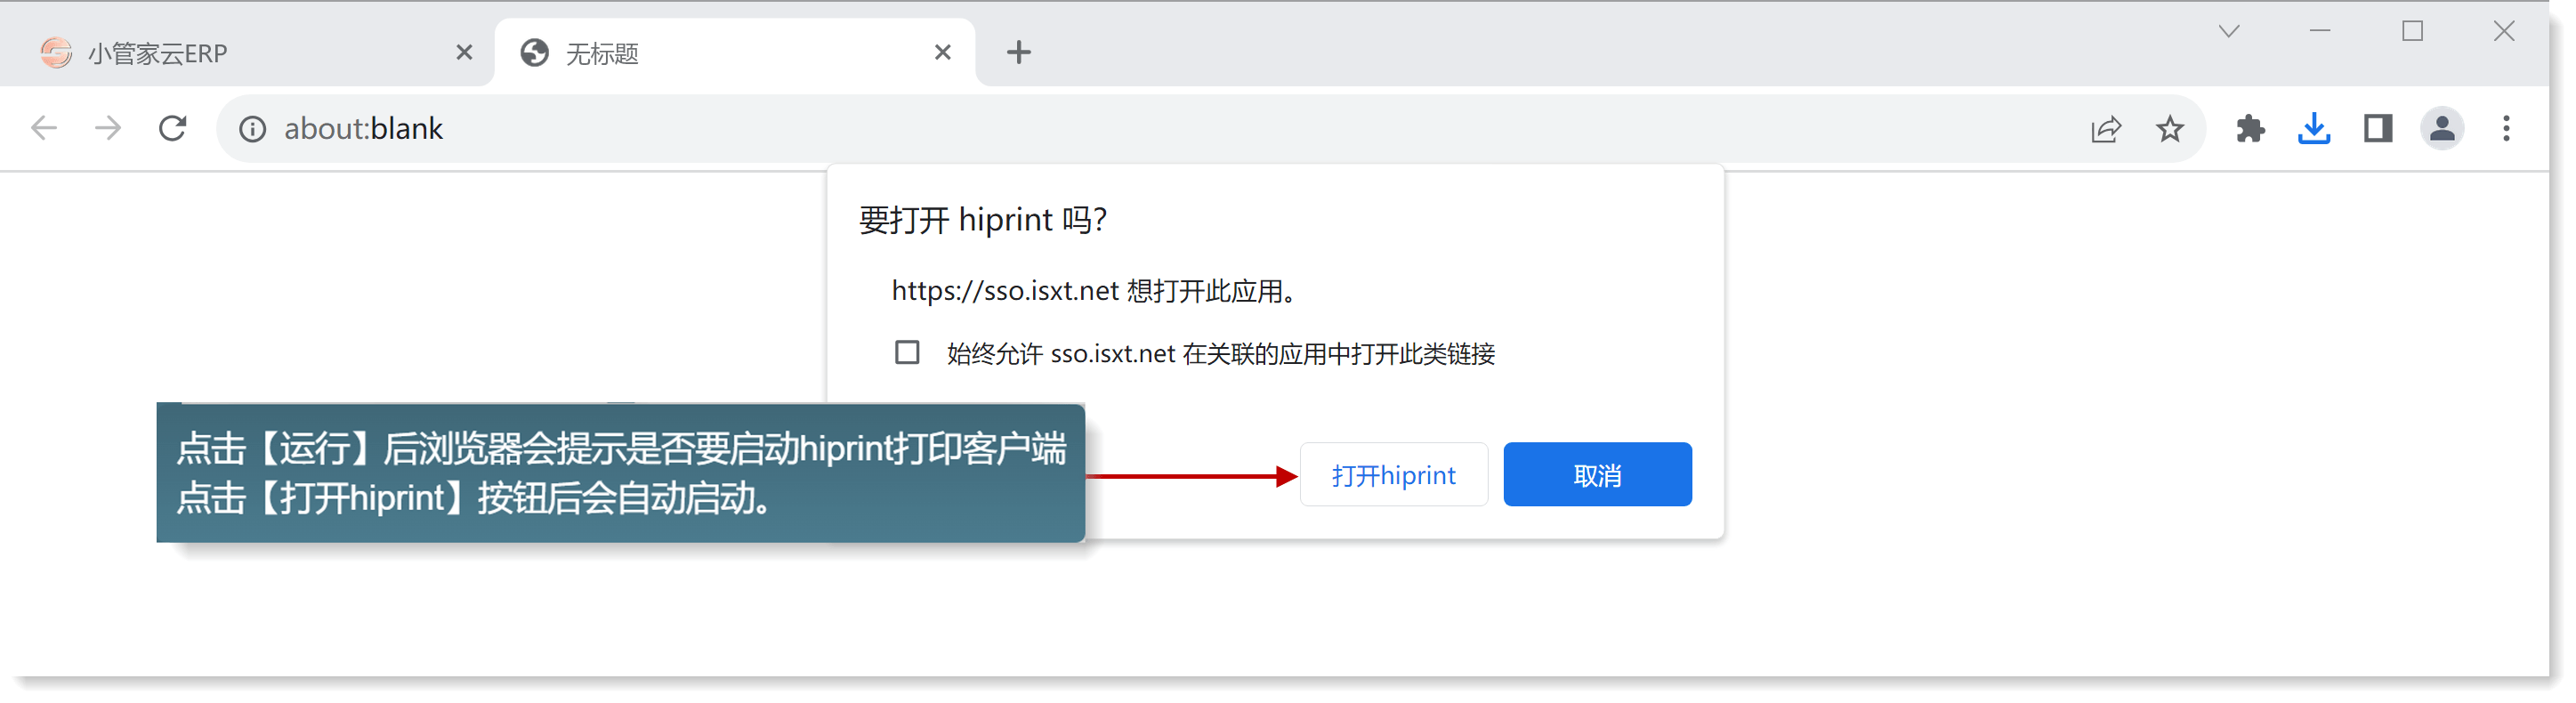Click the forward navigation arrow
Image resolution: width=2576 pixels, height=703 pixels.
(x=108, y=128)
